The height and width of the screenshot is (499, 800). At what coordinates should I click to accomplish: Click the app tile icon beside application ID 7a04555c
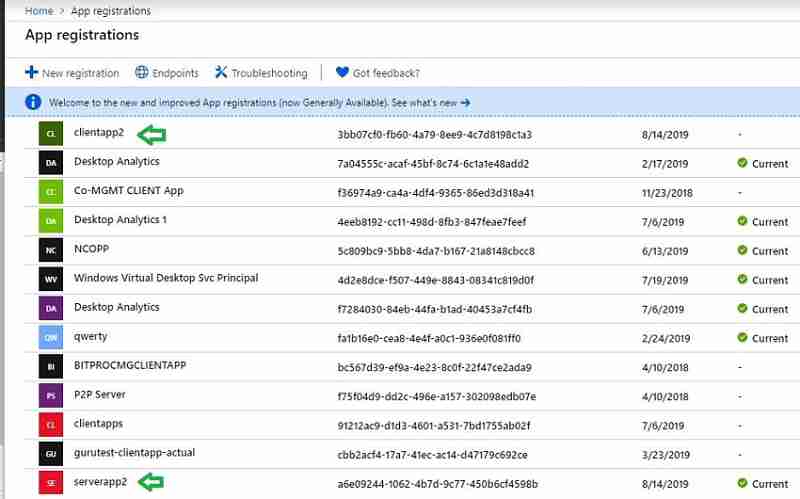(x=51, y=163)
